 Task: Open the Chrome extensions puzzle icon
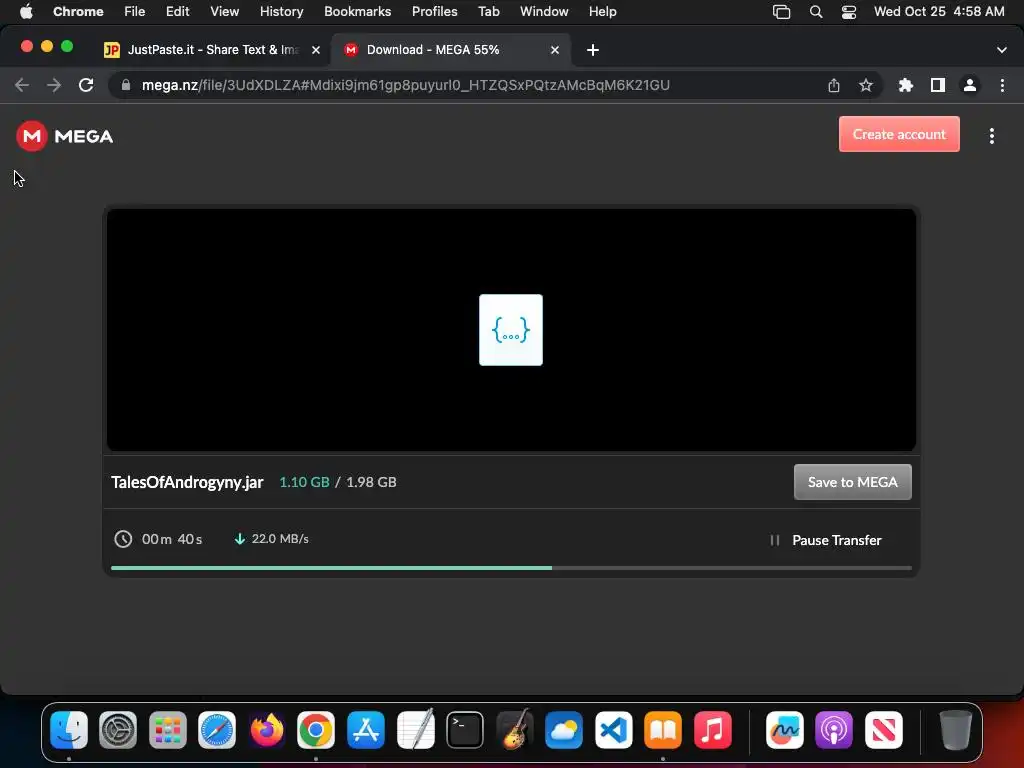[905, 85]
